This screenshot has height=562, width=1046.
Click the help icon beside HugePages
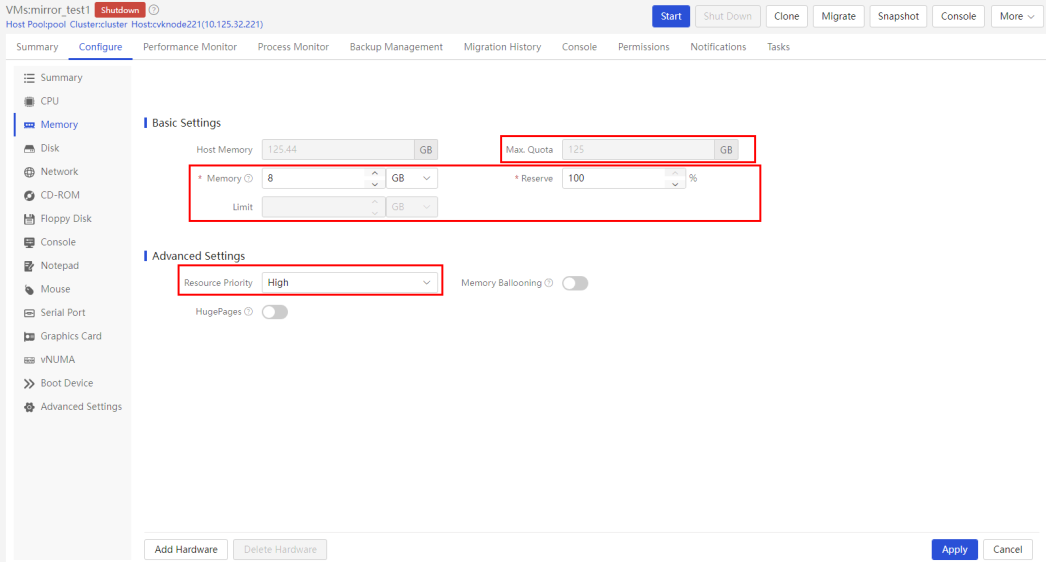(249, 312)
